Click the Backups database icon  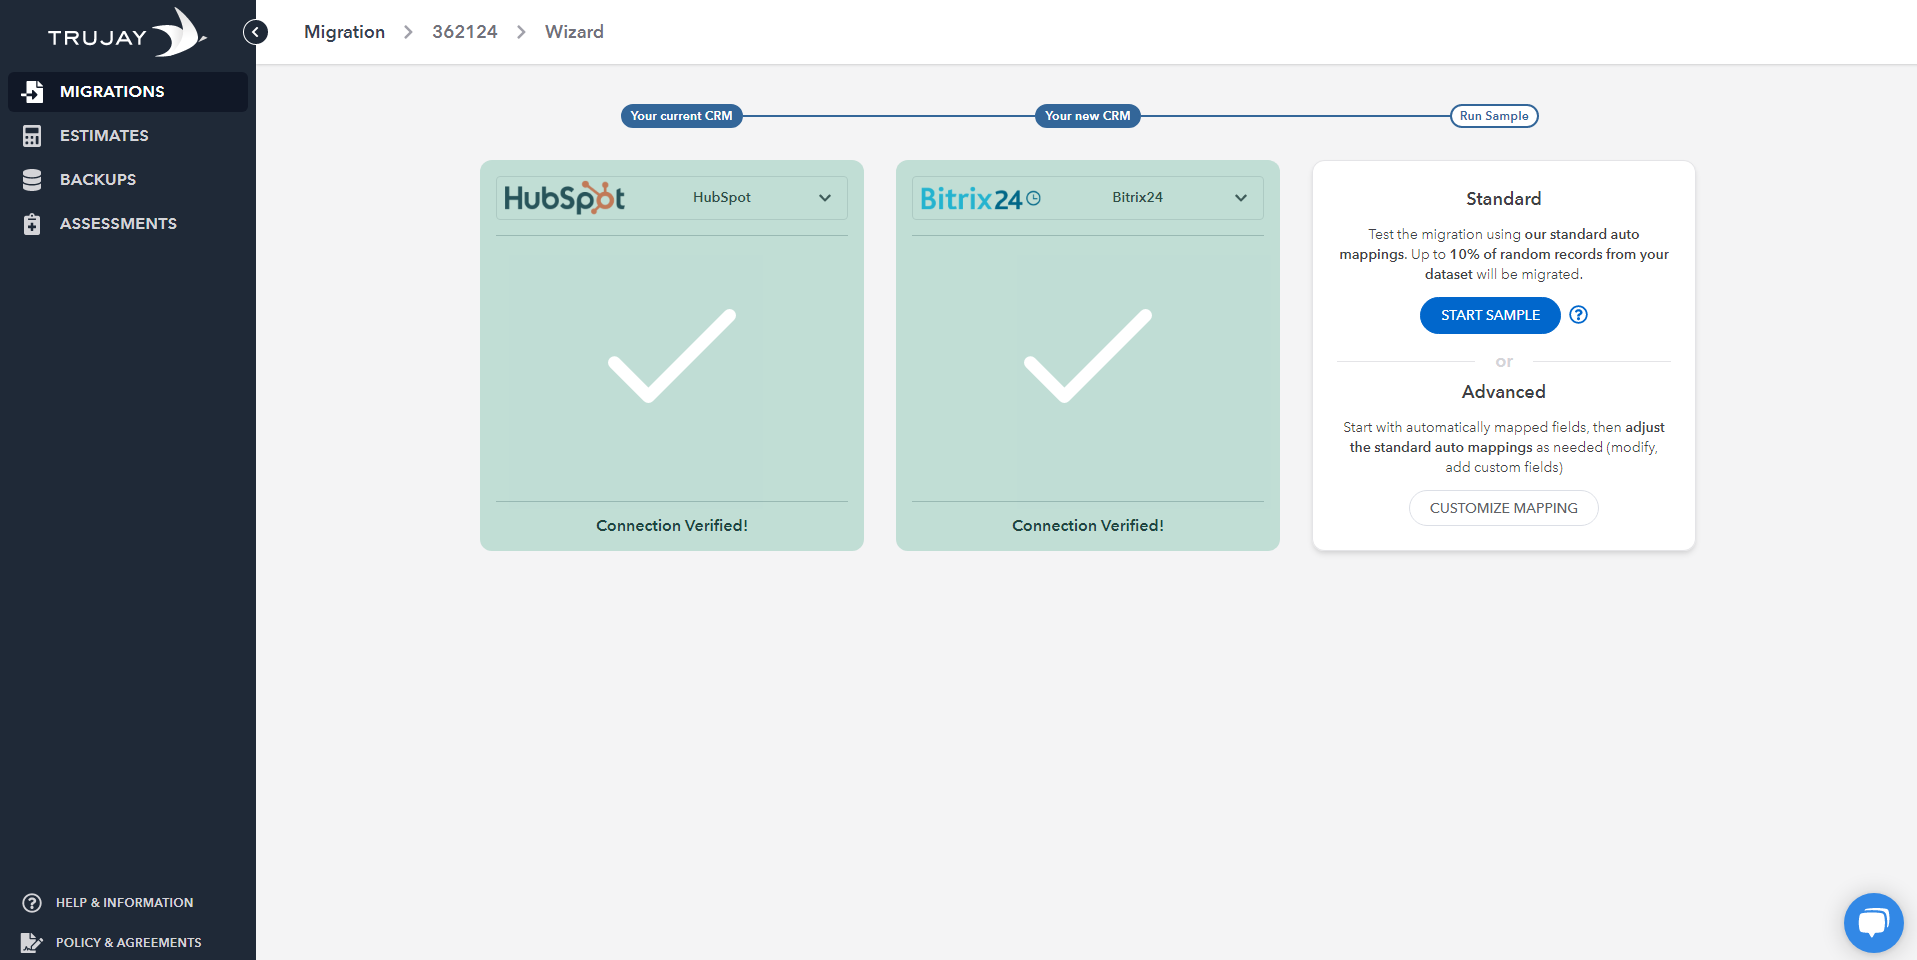(32, 180)
